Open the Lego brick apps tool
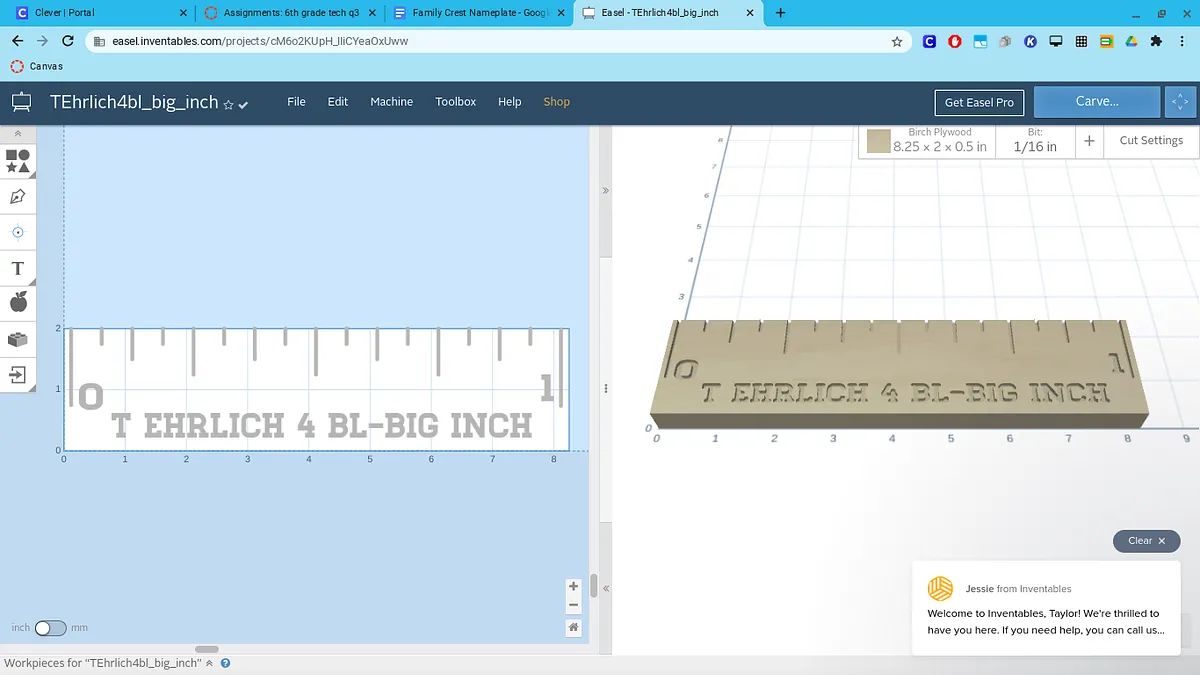This screenshot has height=675, width=1200. click(17, 340)
